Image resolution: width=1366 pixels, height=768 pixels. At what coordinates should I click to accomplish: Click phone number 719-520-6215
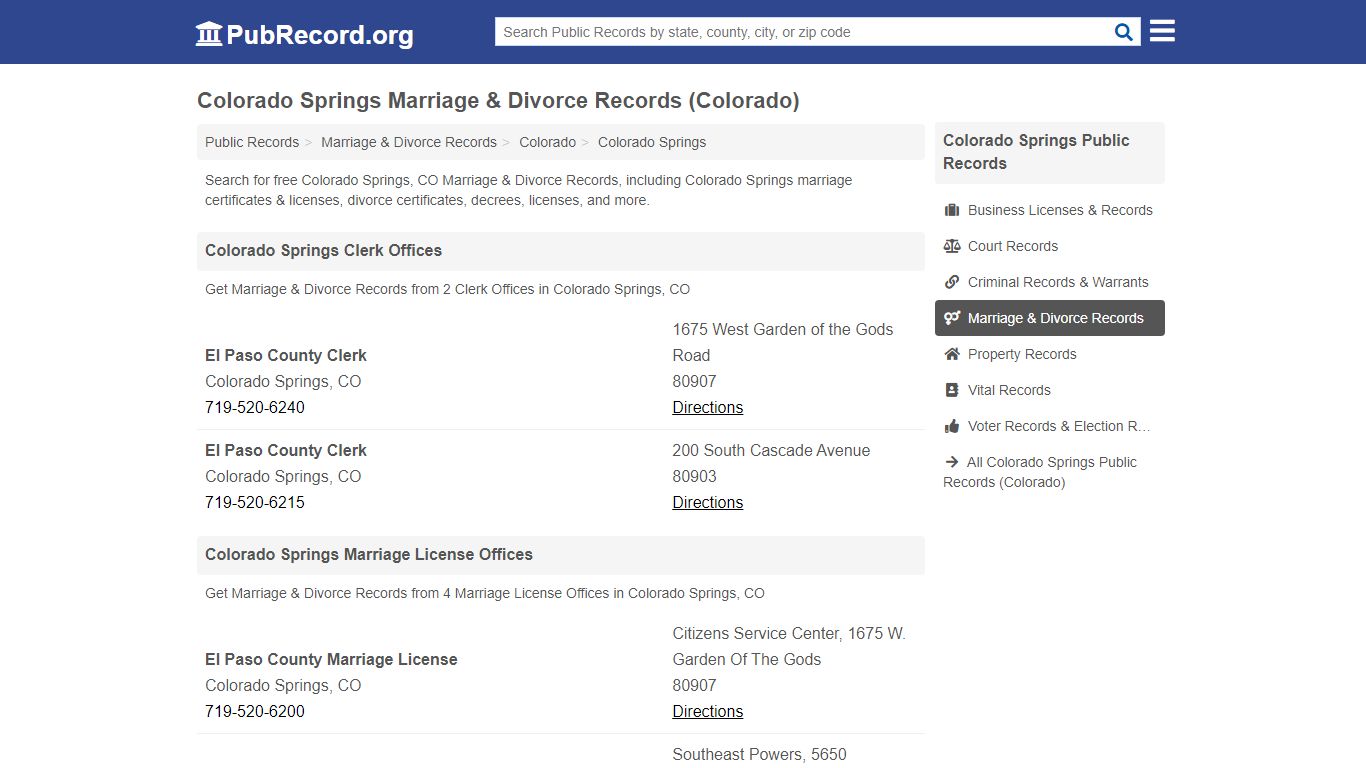pyautogui.click(x=255, y=502)
